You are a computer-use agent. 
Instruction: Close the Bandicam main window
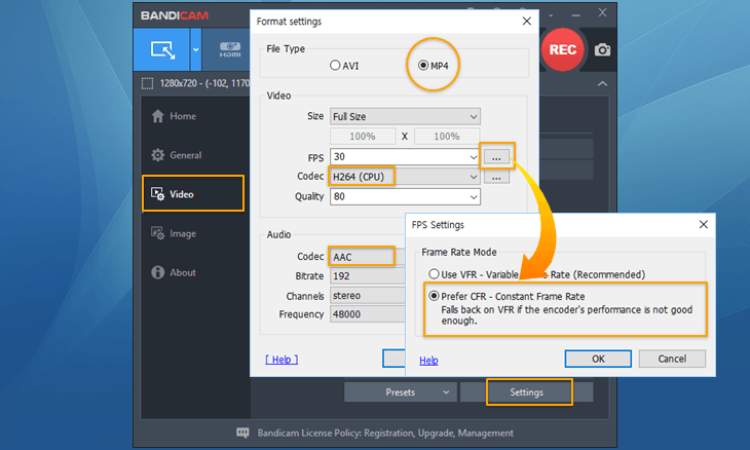click(602, 13)
